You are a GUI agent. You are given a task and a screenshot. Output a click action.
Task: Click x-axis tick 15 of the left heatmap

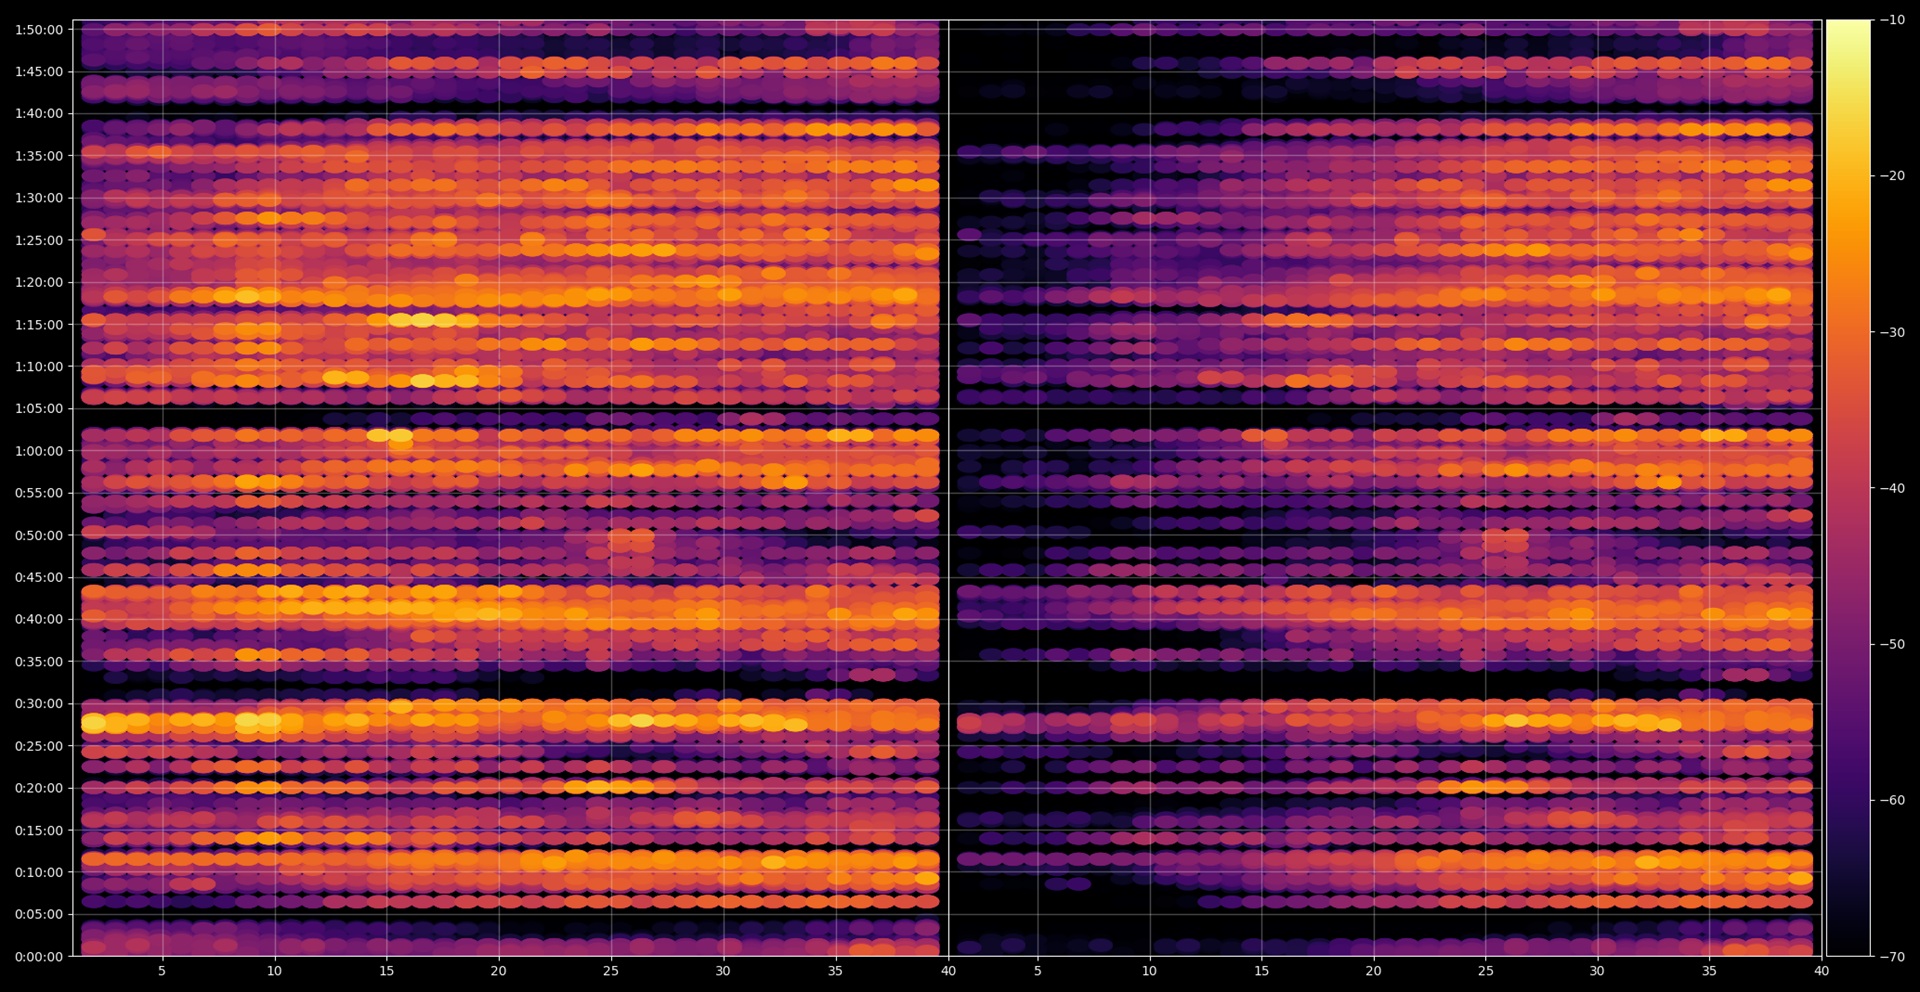click(386, 970)
